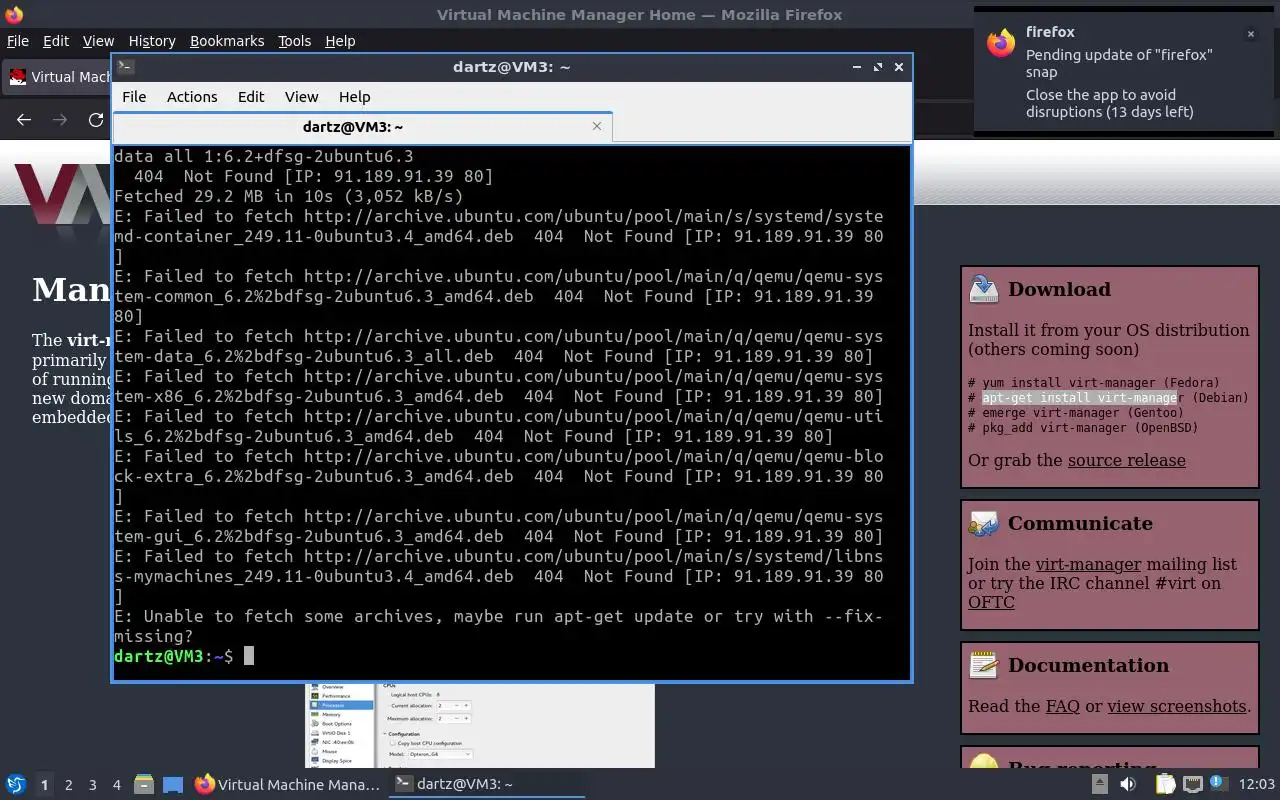The width and height of the screenshot is (1280, 800).
Task: Click the pkg_add virt-manager OpenBSD line
Action: [1083, 428]
